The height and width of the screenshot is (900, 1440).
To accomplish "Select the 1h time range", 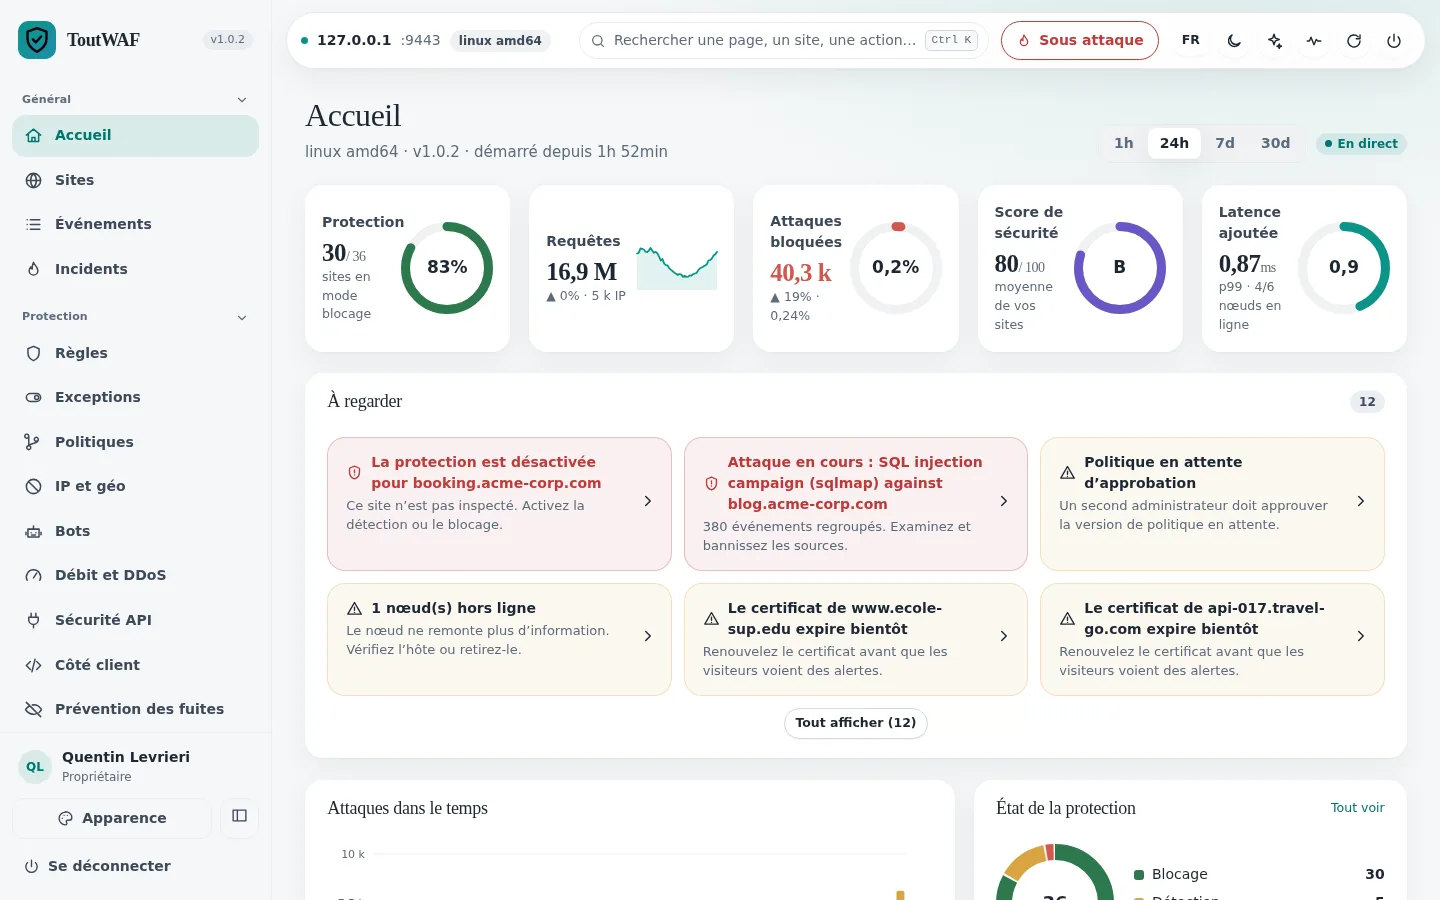I will 1124,143.
